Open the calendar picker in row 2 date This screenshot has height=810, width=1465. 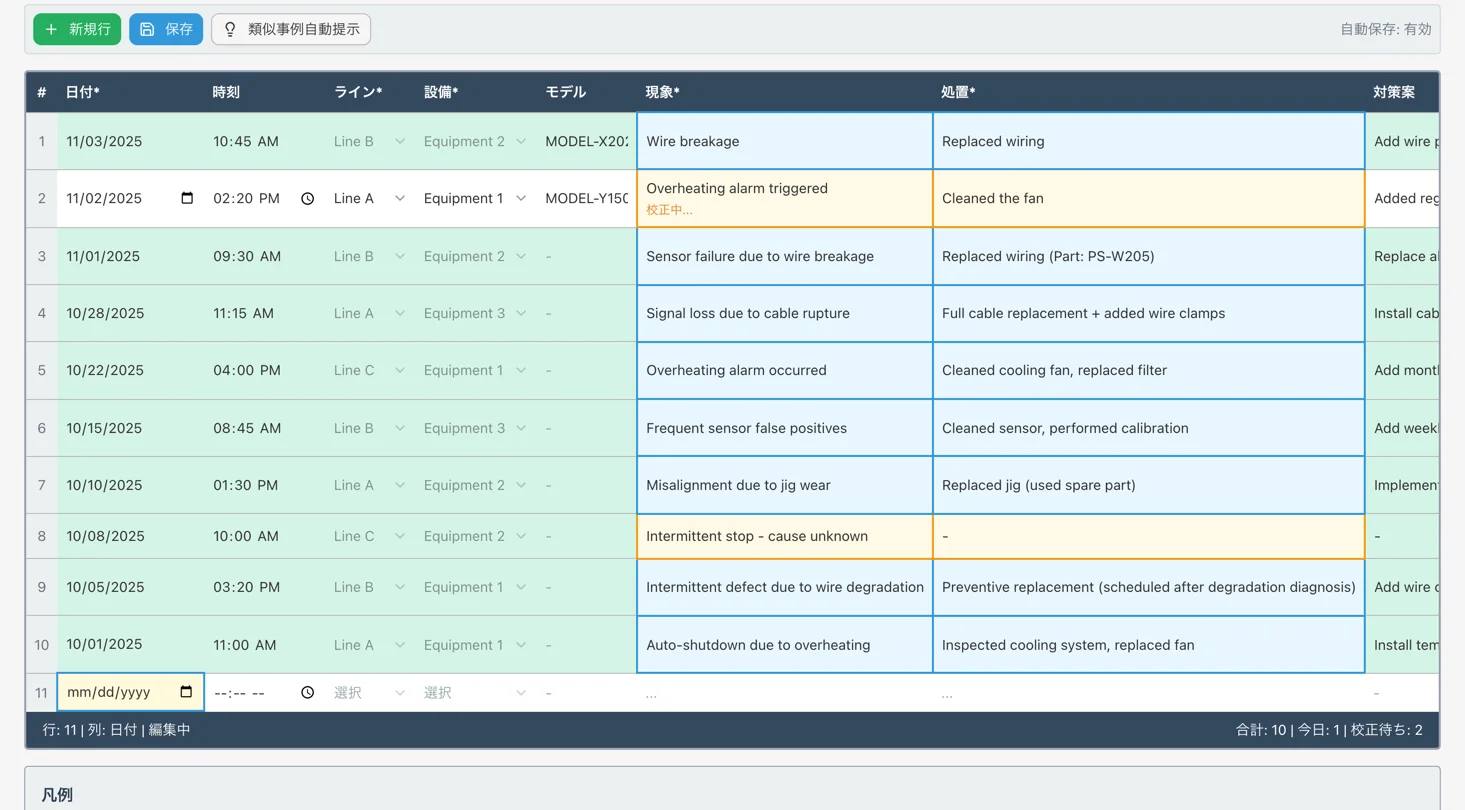[187, 198]
